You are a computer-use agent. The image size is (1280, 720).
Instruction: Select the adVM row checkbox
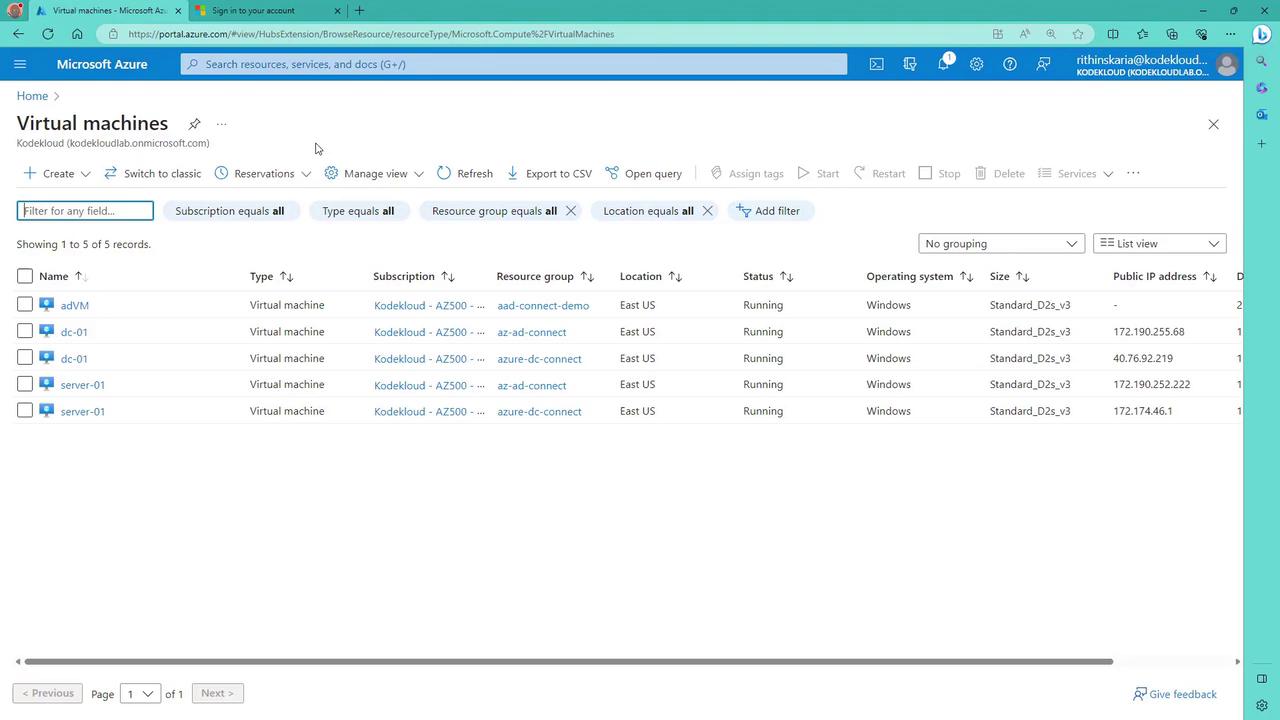click(25, 305)
